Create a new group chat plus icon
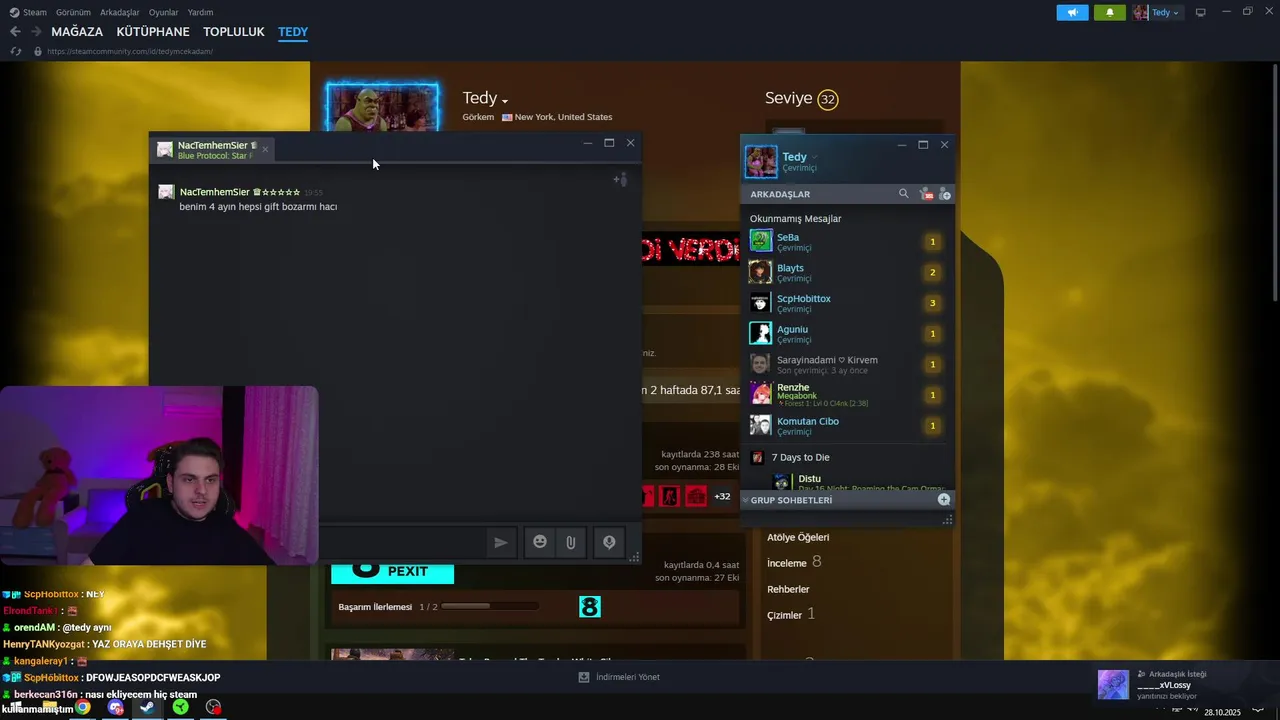The height and width of the screenshot is (720, 1280). 944,499
